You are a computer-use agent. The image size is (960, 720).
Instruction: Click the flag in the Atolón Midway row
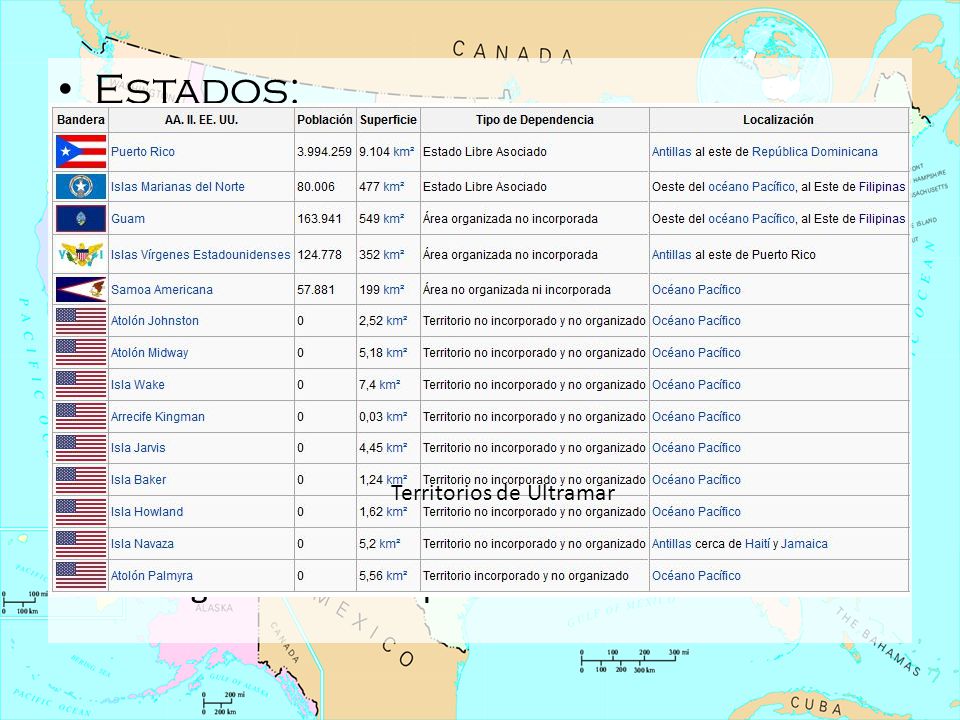(x=81, y=353)
